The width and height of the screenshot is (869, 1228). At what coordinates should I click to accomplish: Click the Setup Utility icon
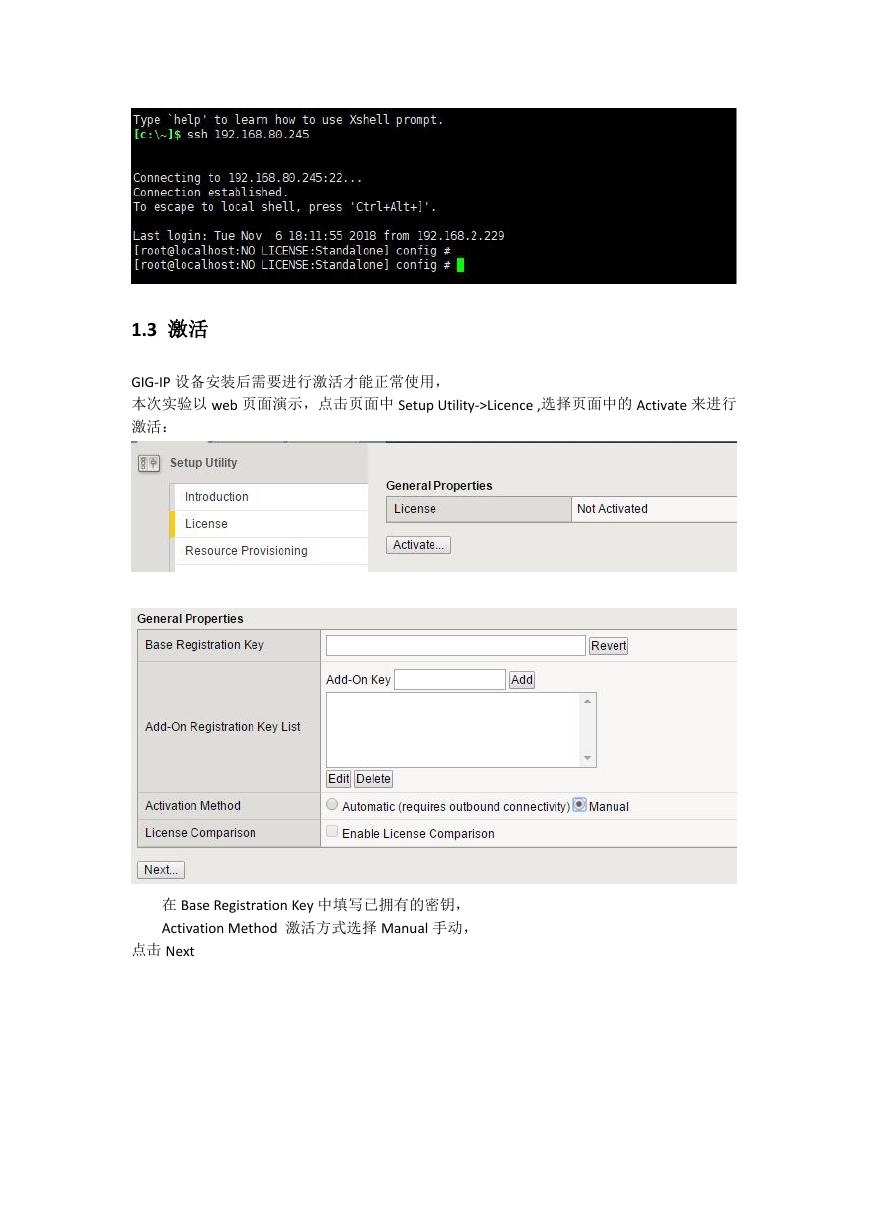tap(149, 463)
